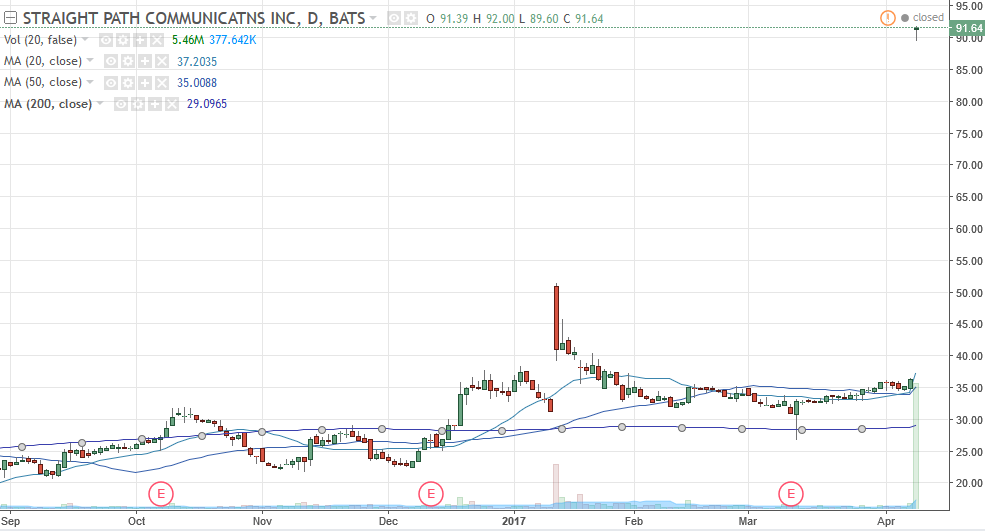Viewport: 985px width, 531px height.
Task: Click the tall red January spike candle
Action: 557,317
